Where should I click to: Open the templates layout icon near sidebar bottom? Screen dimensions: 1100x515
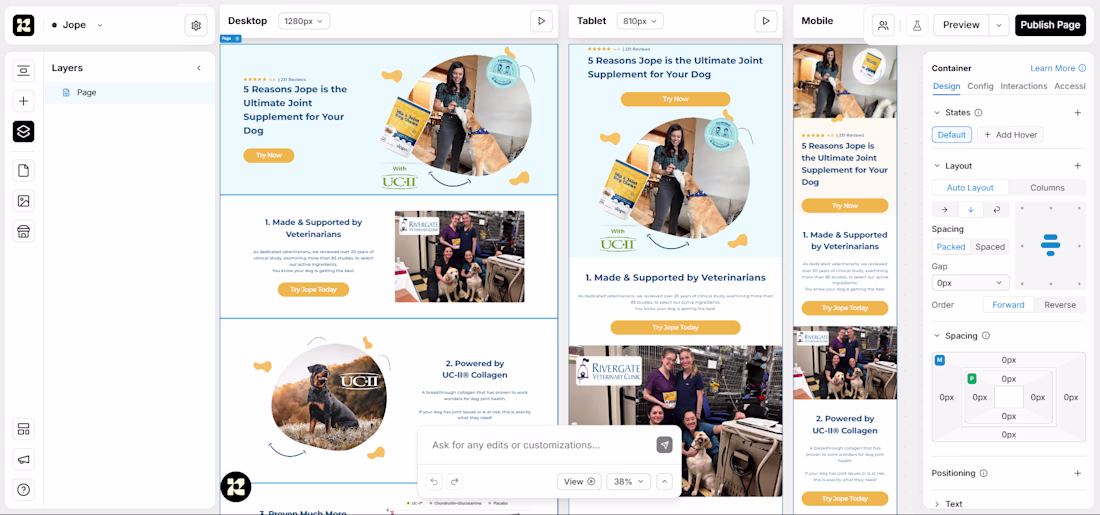tap(23, 429)
